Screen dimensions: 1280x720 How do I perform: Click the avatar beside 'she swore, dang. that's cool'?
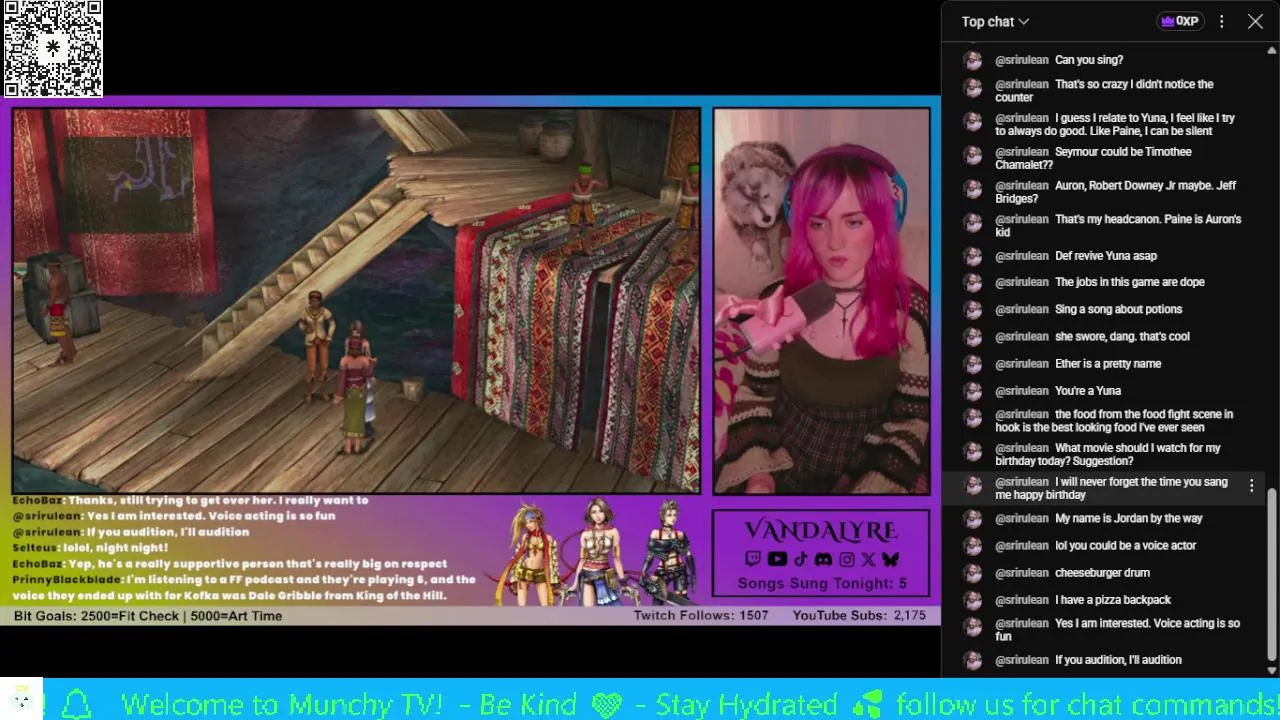click(x=972, y=337)
